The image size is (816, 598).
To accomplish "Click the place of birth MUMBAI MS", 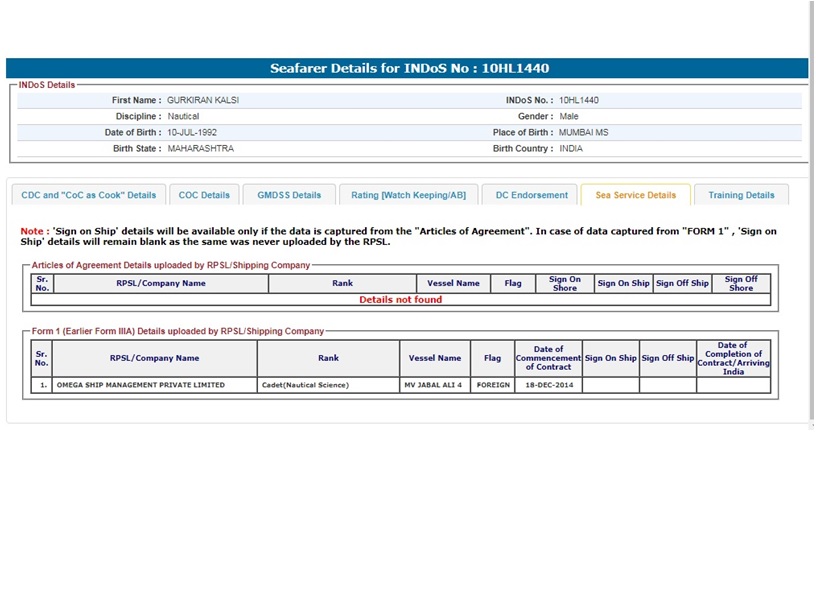I will pyautogui.click(x=583, y=133).
